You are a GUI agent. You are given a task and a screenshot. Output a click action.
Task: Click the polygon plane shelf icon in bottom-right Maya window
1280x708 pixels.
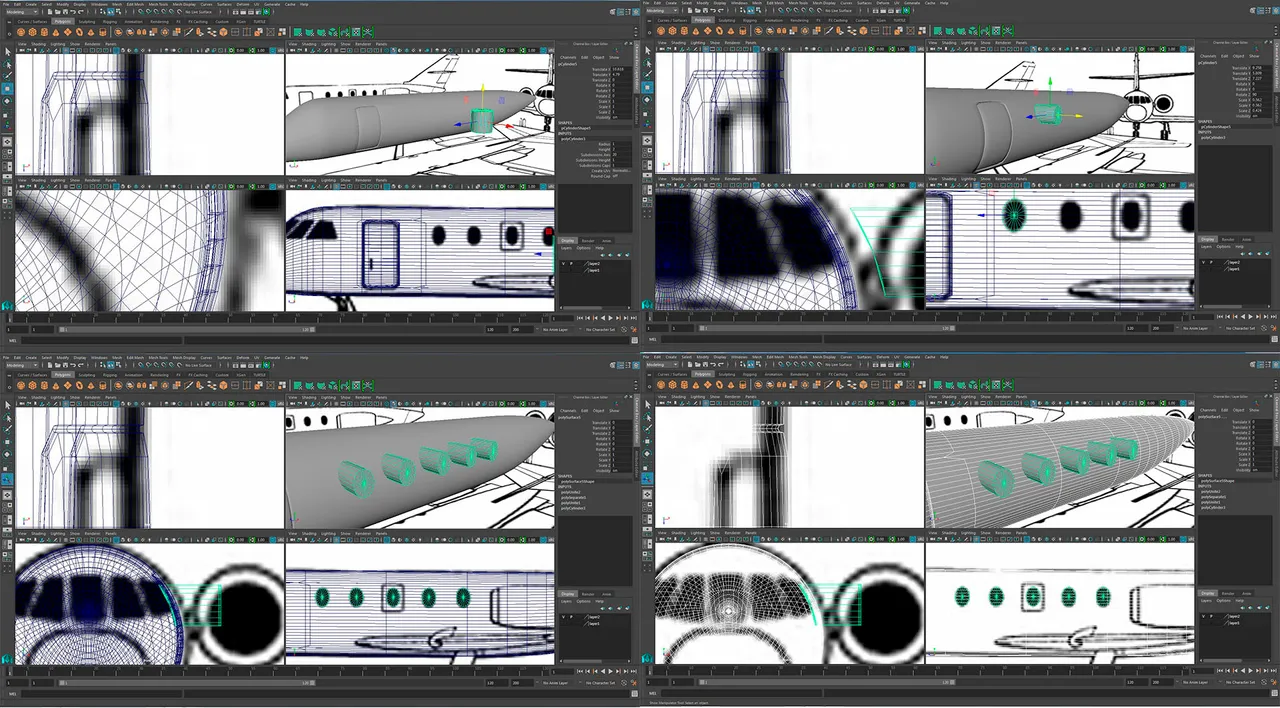tap(707, 385)
